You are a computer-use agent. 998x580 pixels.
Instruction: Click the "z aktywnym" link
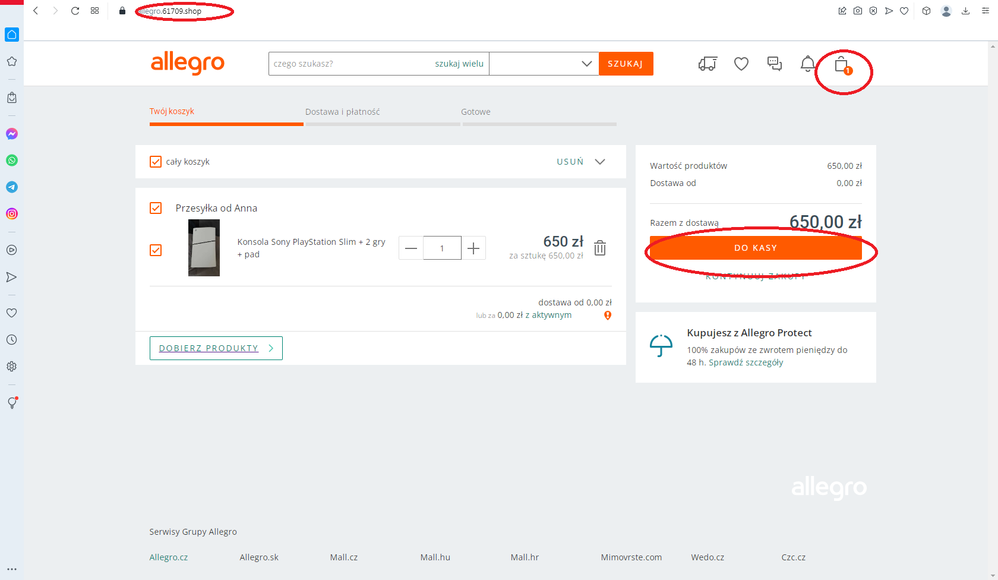[x=548, y=315]
